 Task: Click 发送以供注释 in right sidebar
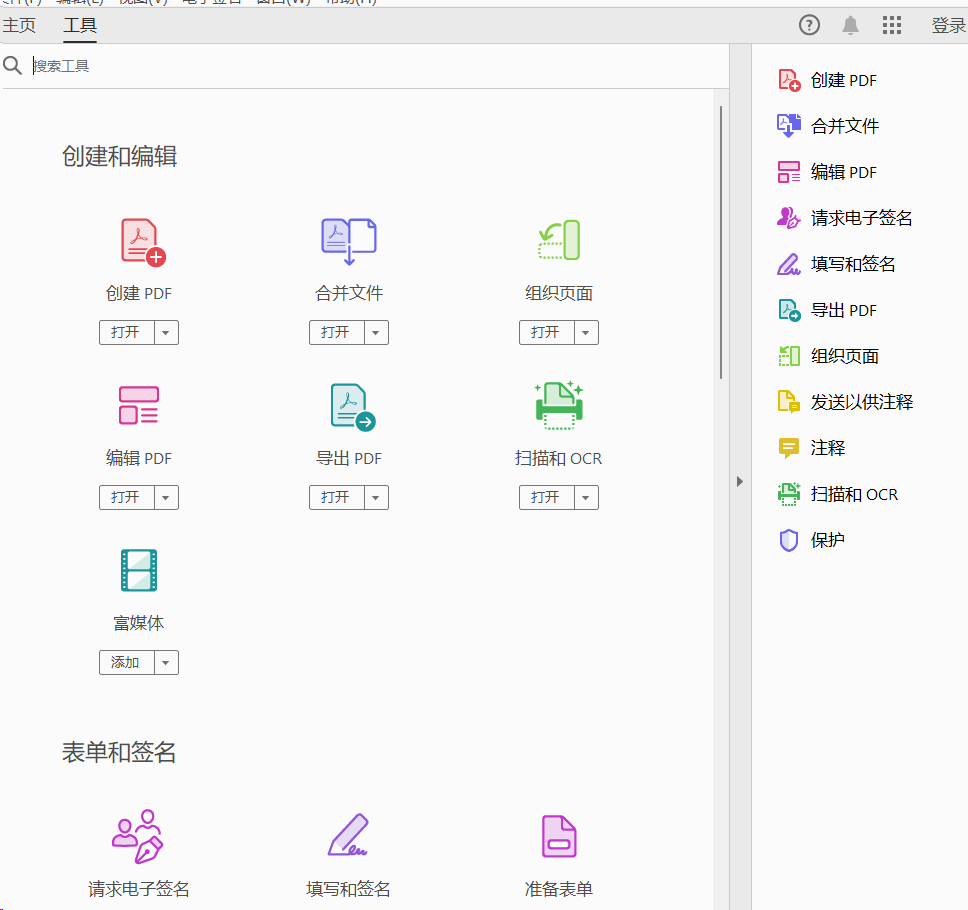click(x=845, y=402)
